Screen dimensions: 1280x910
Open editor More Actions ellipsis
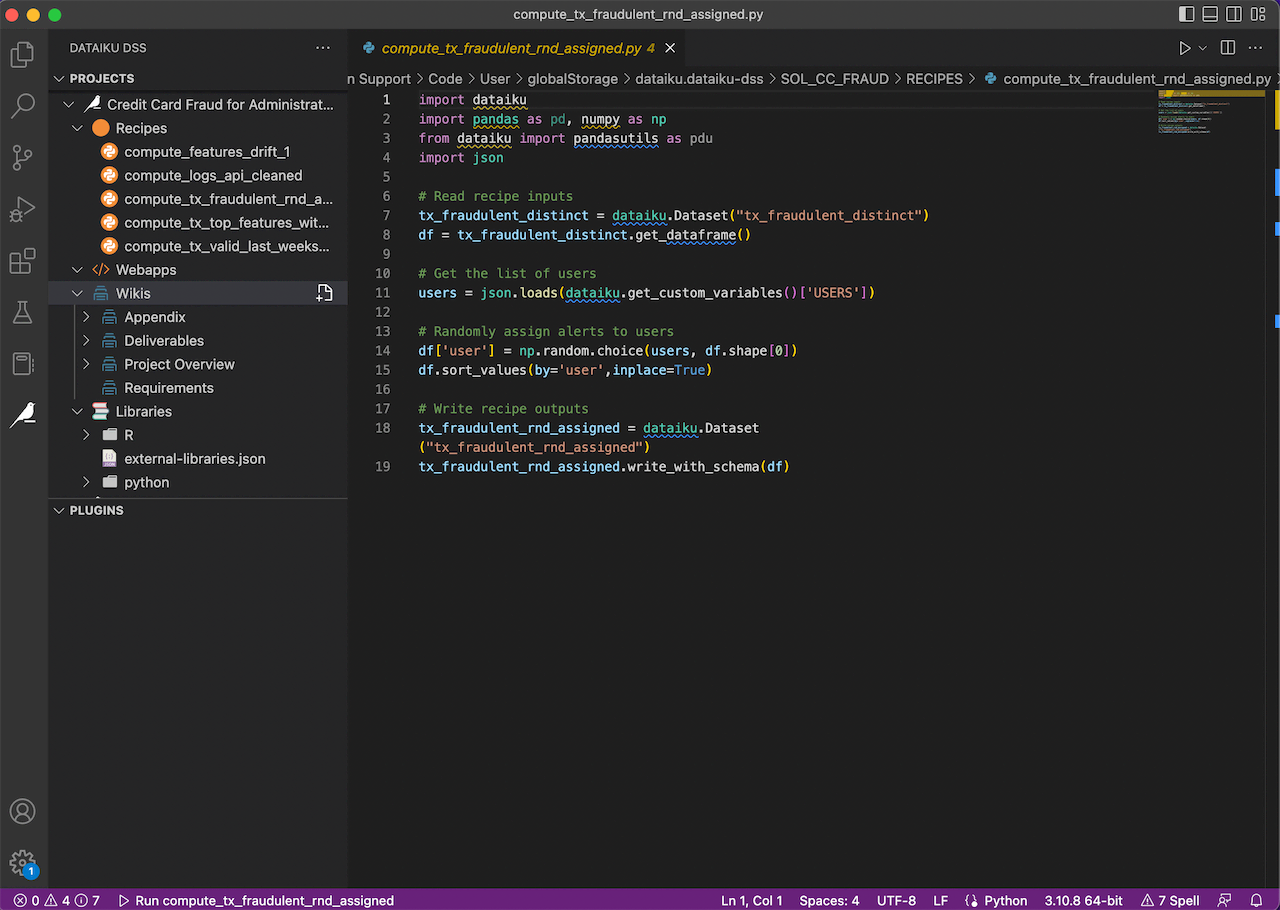click(1256, 48)
